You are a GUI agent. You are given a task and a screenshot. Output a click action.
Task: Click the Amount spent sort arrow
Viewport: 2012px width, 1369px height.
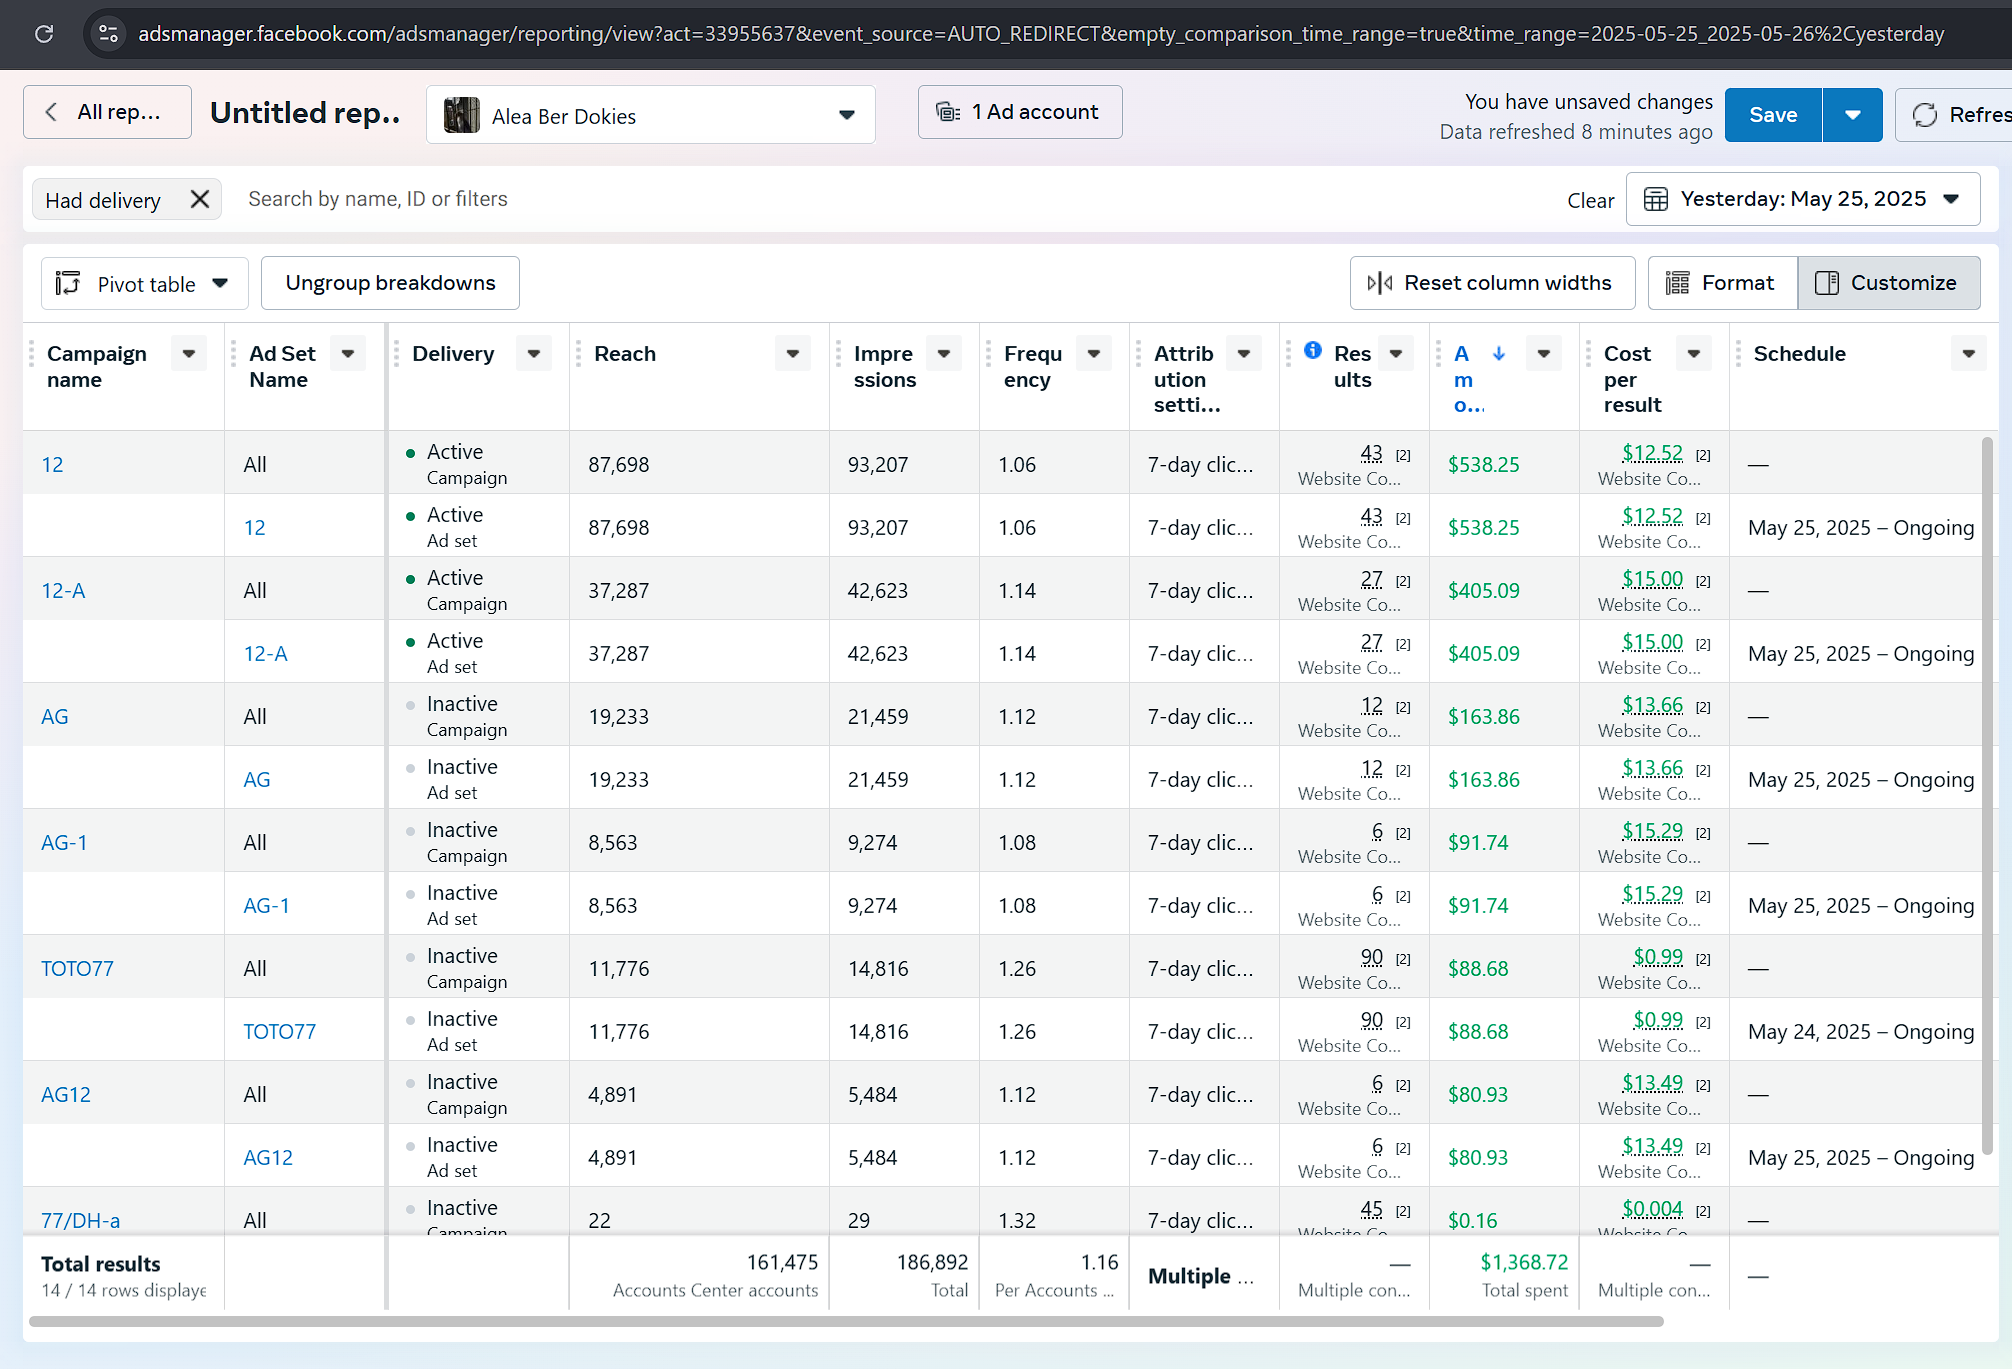[x=1499, y=353]
